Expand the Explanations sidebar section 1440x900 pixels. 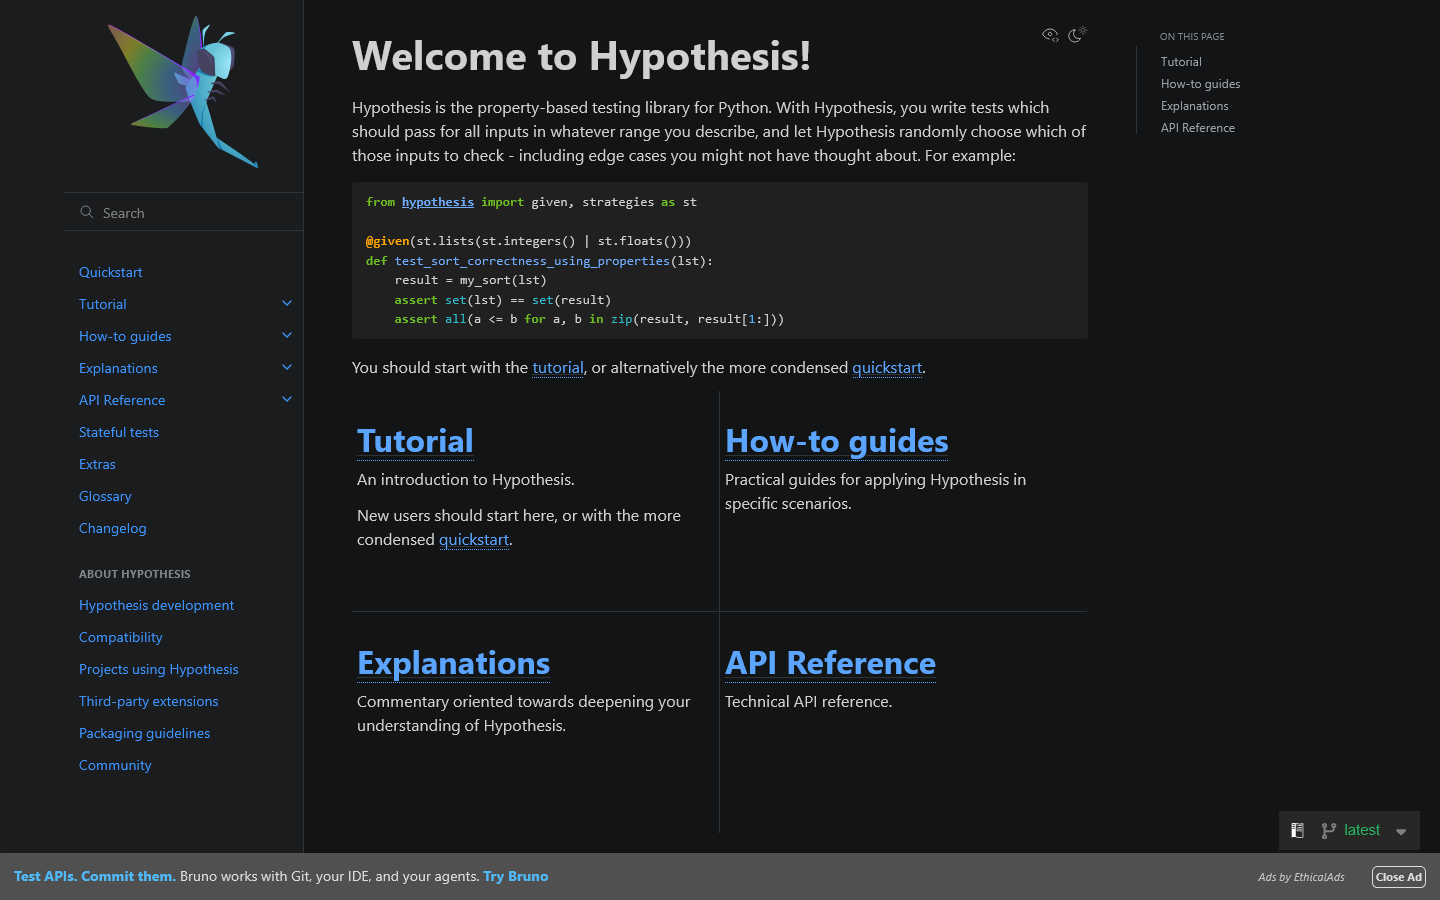tap(287, 367)
